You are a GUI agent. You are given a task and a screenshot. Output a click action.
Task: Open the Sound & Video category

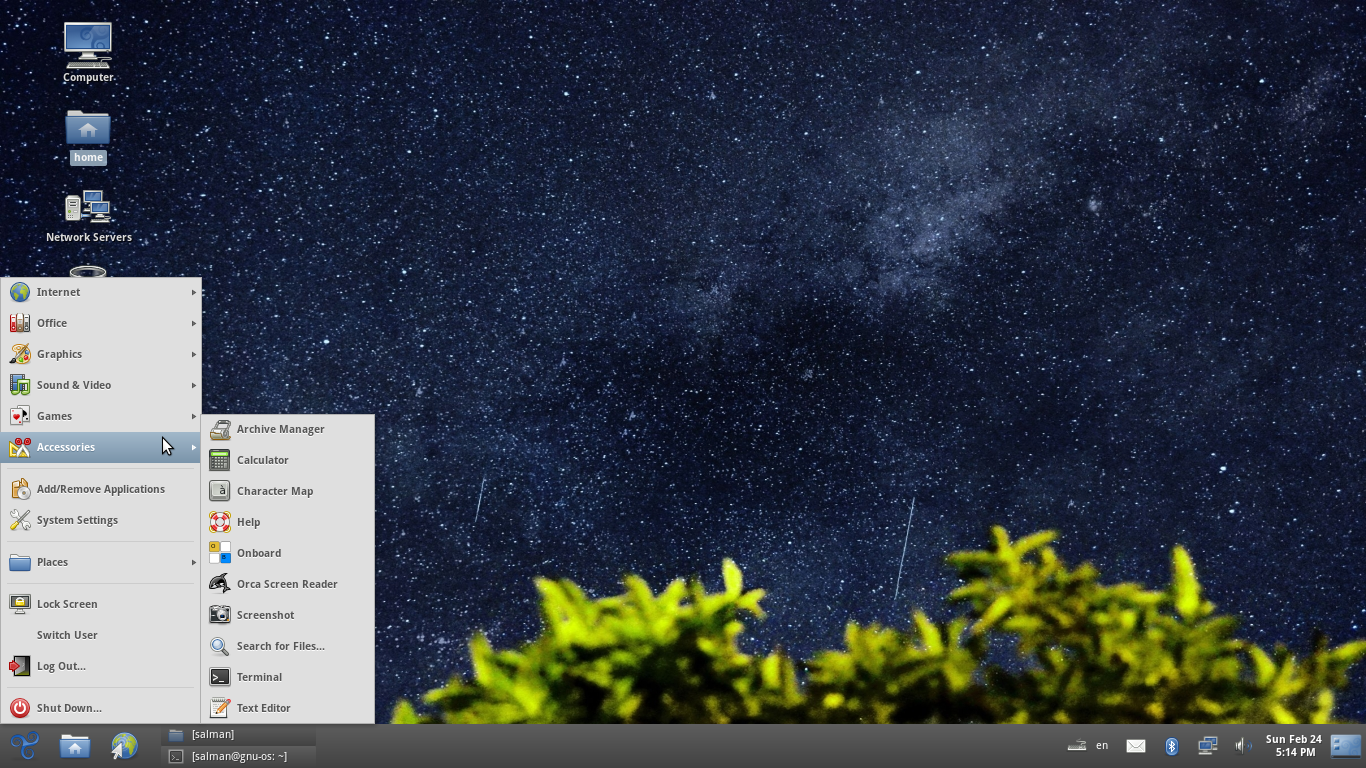coord(74,385)
